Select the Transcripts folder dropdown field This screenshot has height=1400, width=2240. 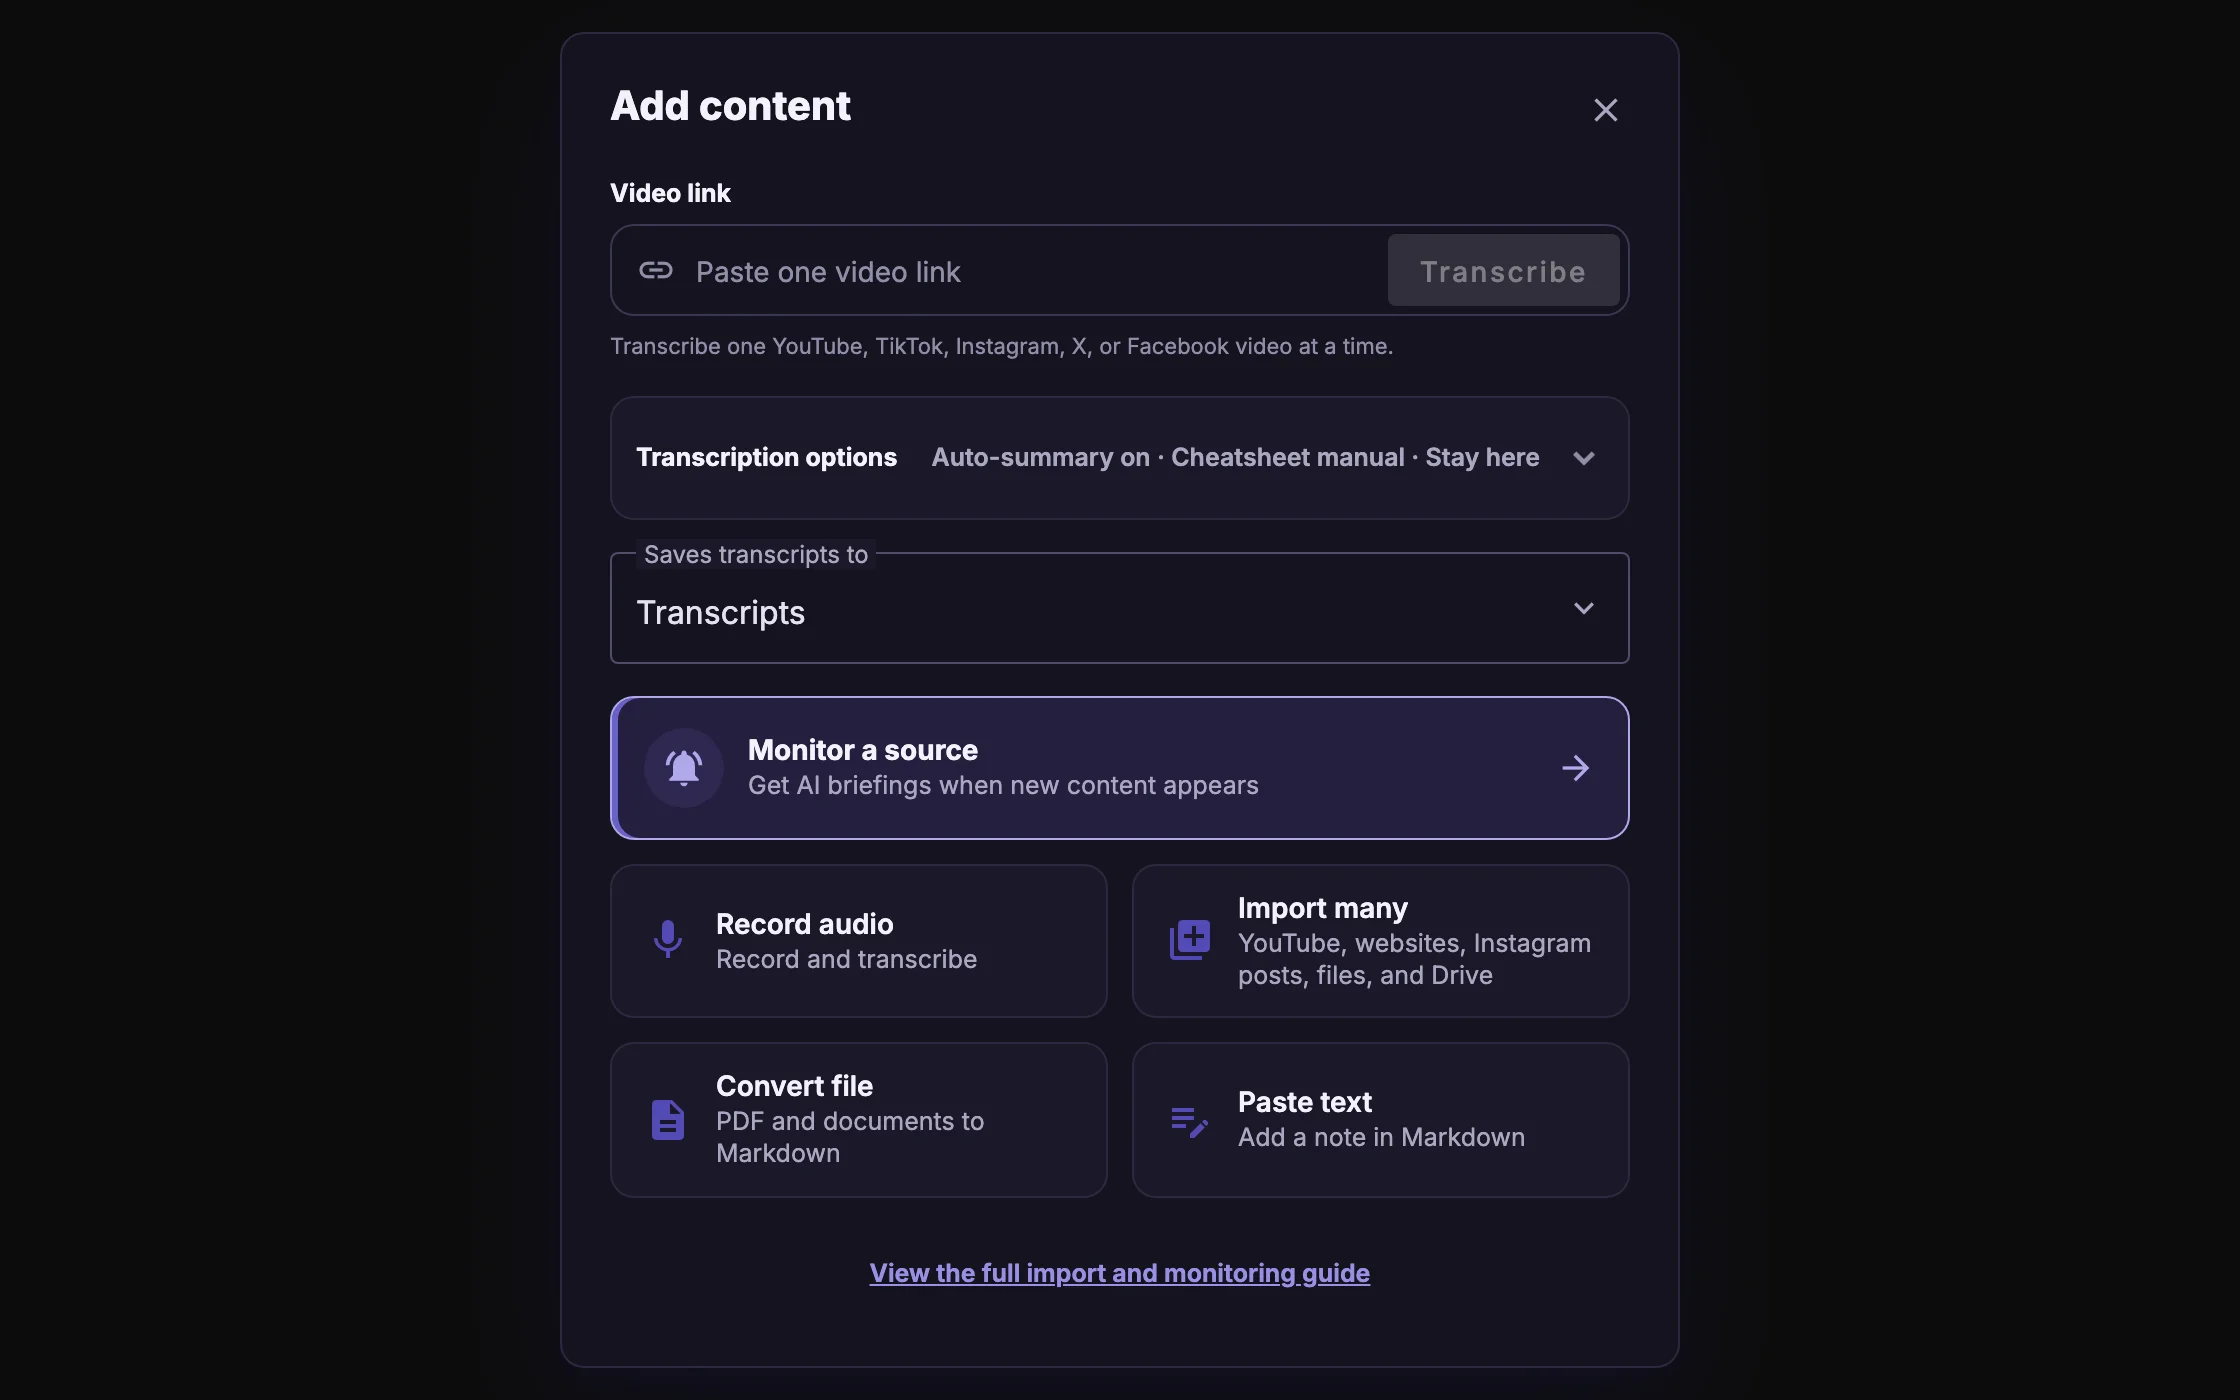click(x=1120, y=608)
